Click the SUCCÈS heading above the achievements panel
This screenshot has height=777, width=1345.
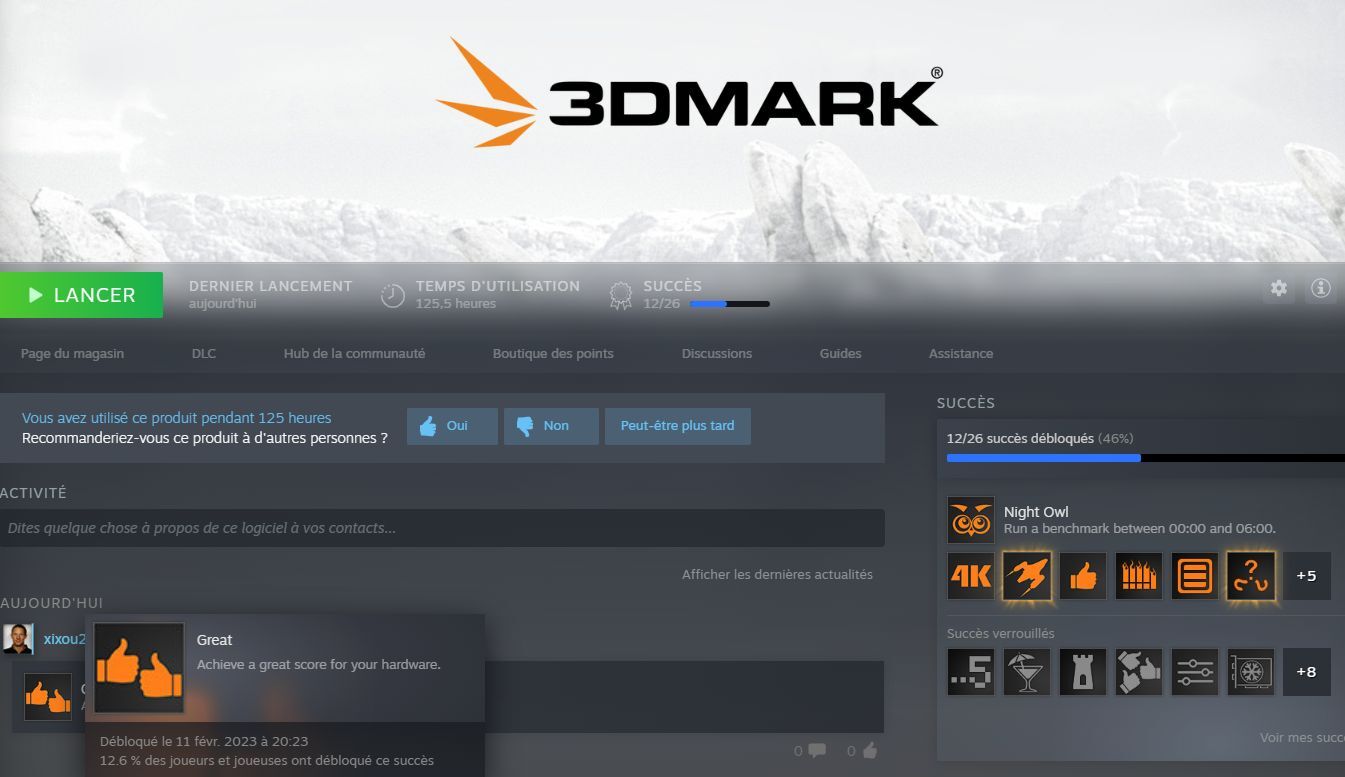point(966,403)
